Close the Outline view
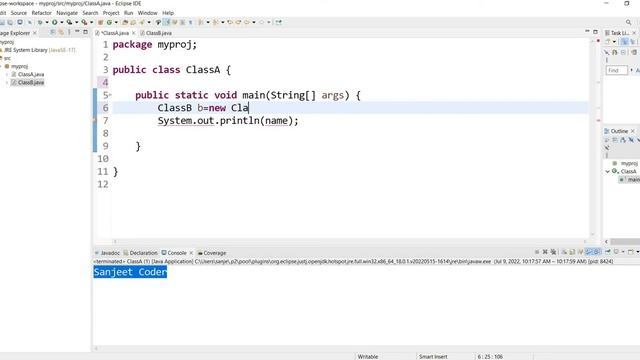The image size is (640, 360). (633, 131)
